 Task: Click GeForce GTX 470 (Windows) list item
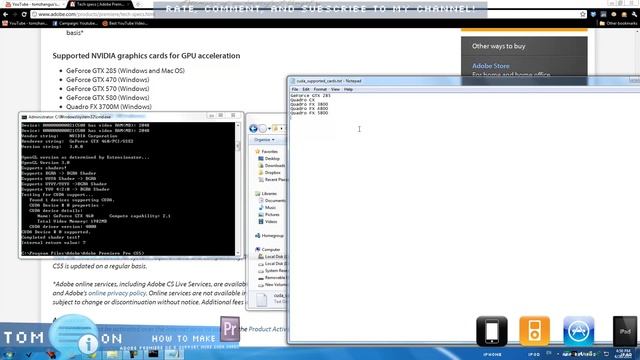[108, 80]
